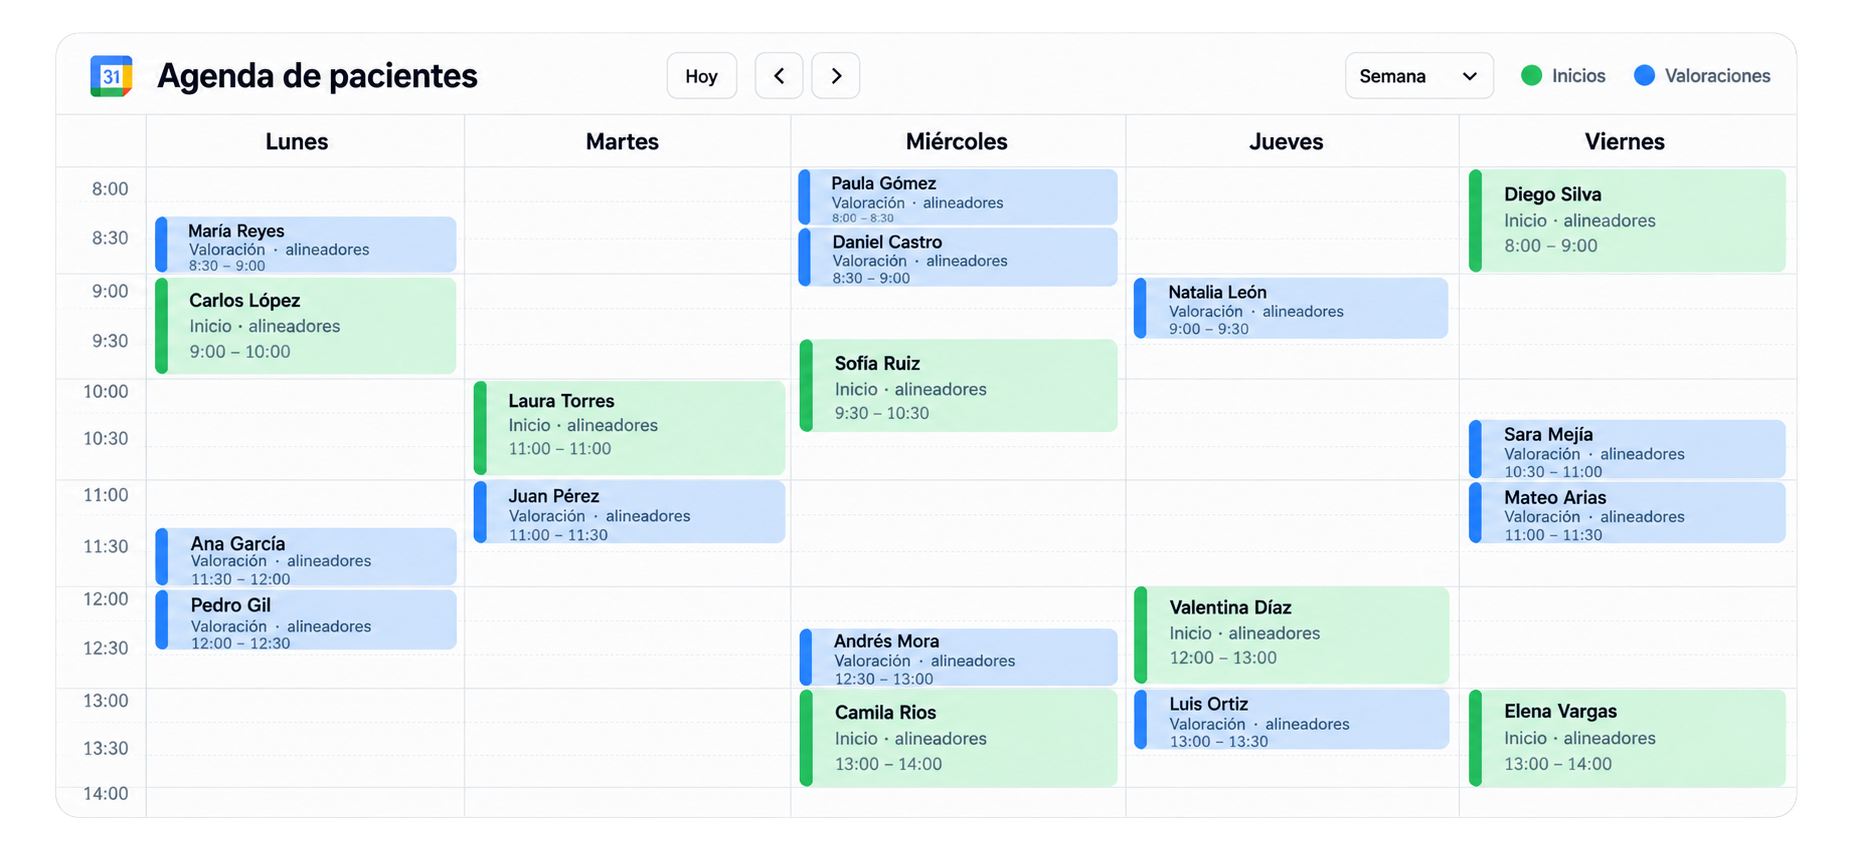Open Sara Mejía valoración appointment
Screen dimensions: 1851x850
[1627, 449]
